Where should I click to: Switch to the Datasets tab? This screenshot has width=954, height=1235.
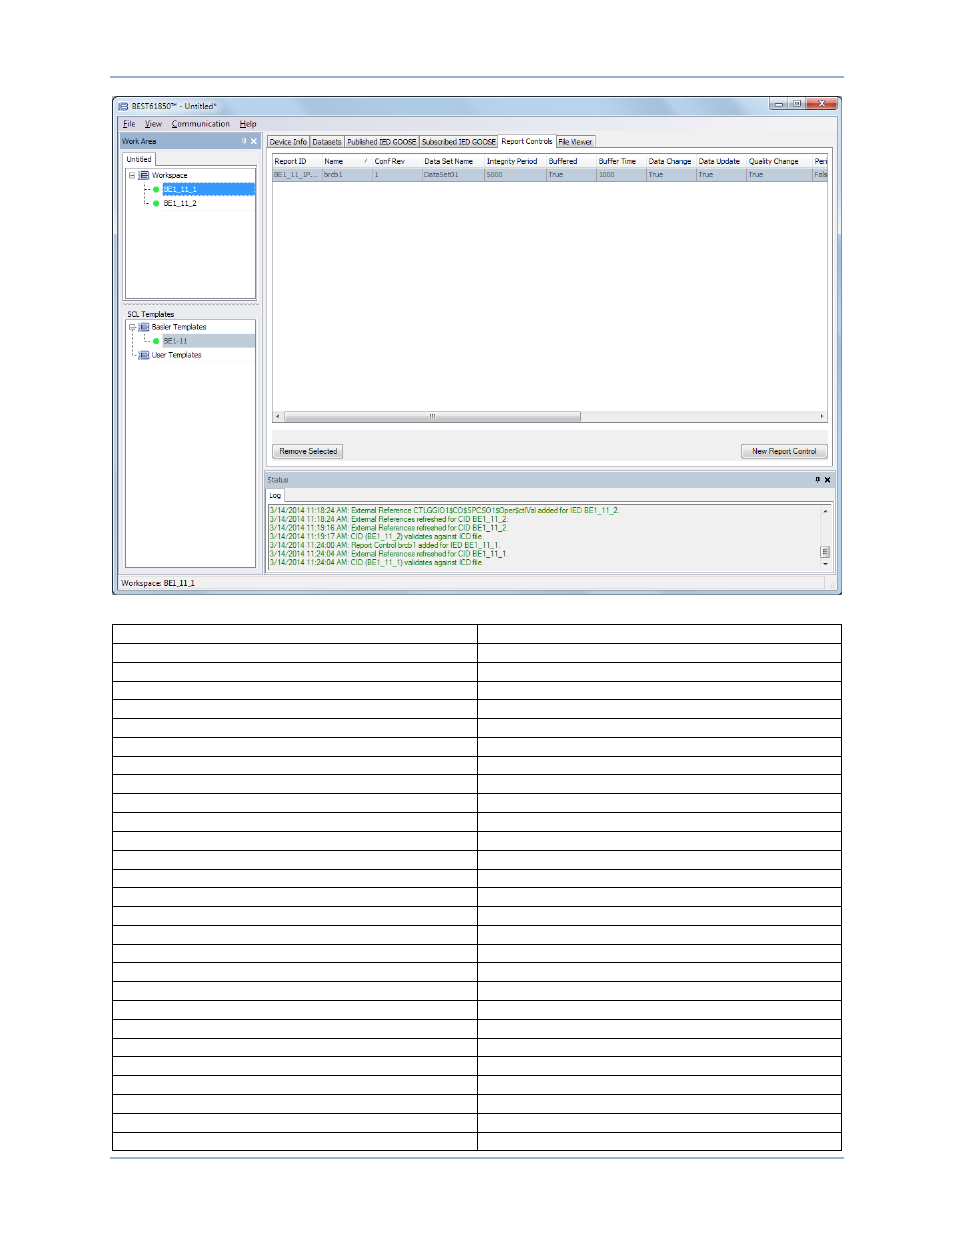pos(327,142)
